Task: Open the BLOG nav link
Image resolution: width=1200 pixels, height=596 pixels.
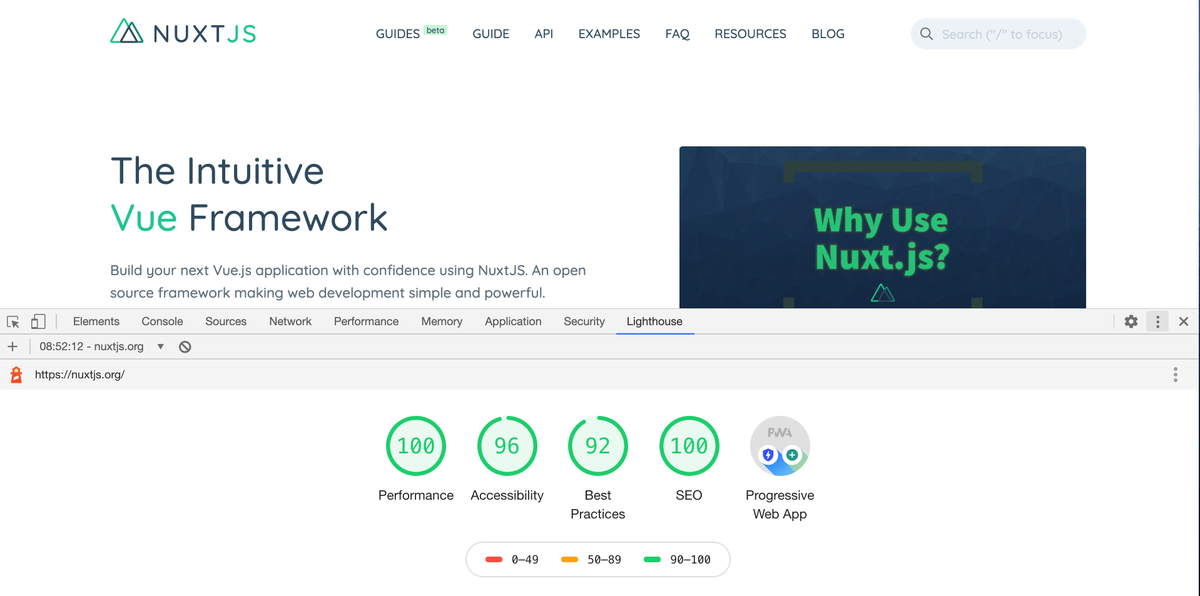Action: 828,34
